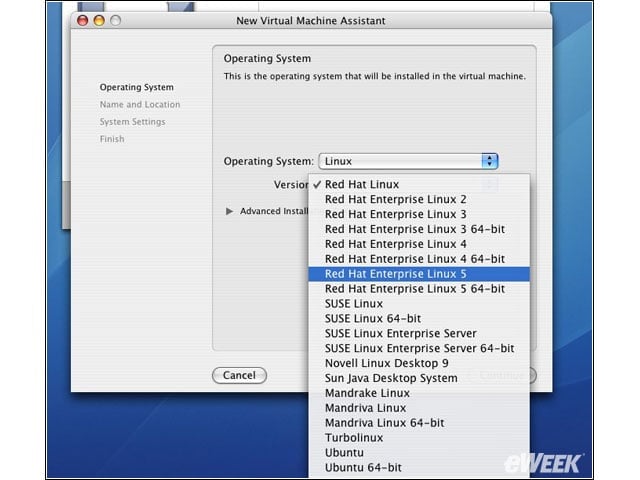Viewport: 640px width, 480px height.
Task: Click Name and Location step in sidebar
Action: [x=140, y=104]
